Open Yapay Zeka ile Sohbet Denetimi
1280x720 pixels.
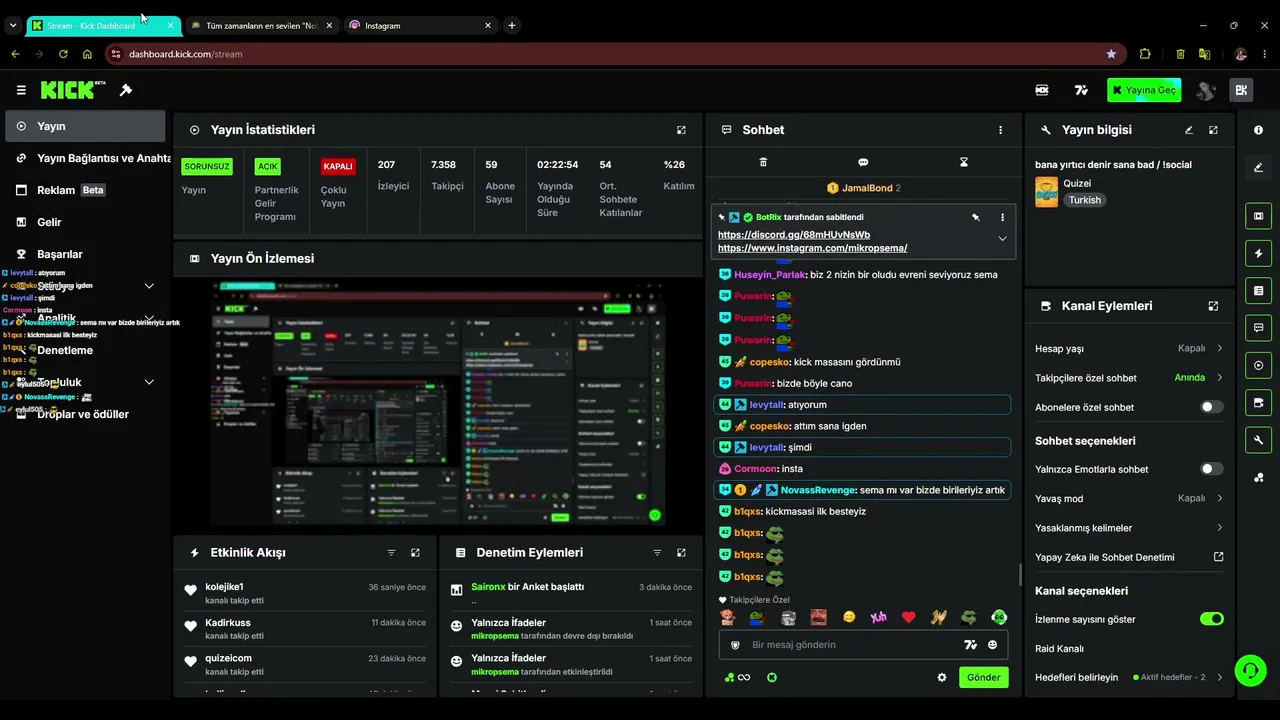(x=1129, y=557)
